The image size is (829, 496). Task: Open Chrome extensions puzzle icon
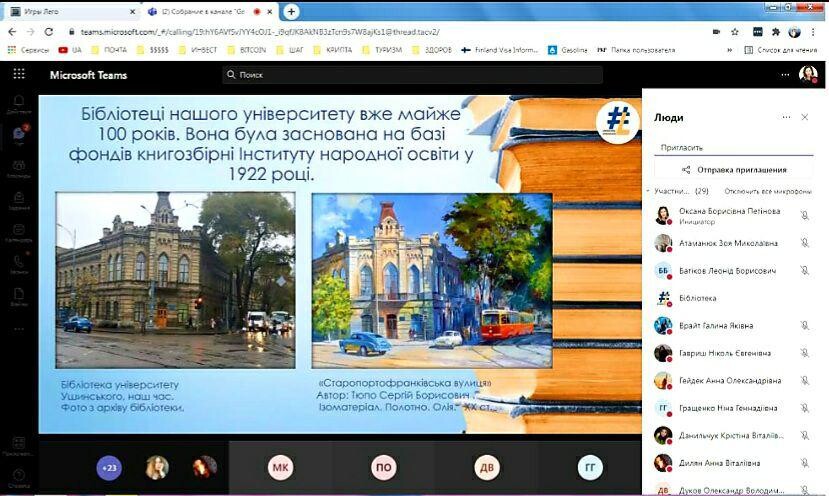coord(776,32)
